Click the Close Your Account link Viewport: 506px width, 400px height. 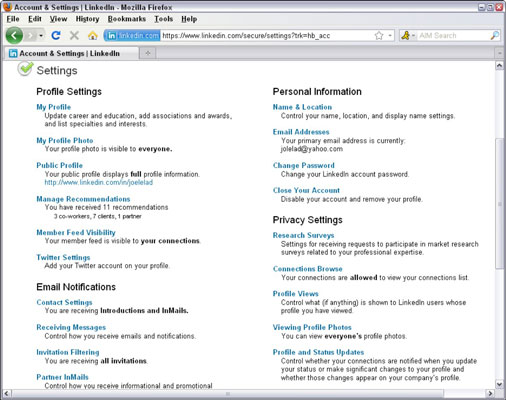click(306, 190)
